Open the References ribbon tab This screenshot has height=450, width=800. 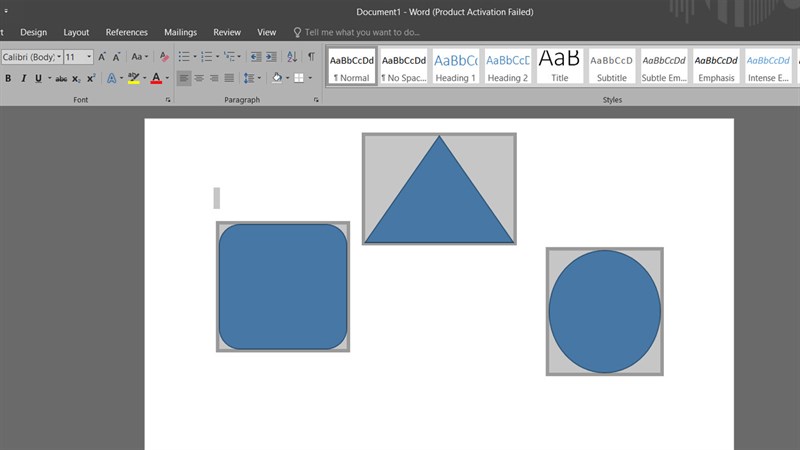pyautogui.click(x=126, y=32)
